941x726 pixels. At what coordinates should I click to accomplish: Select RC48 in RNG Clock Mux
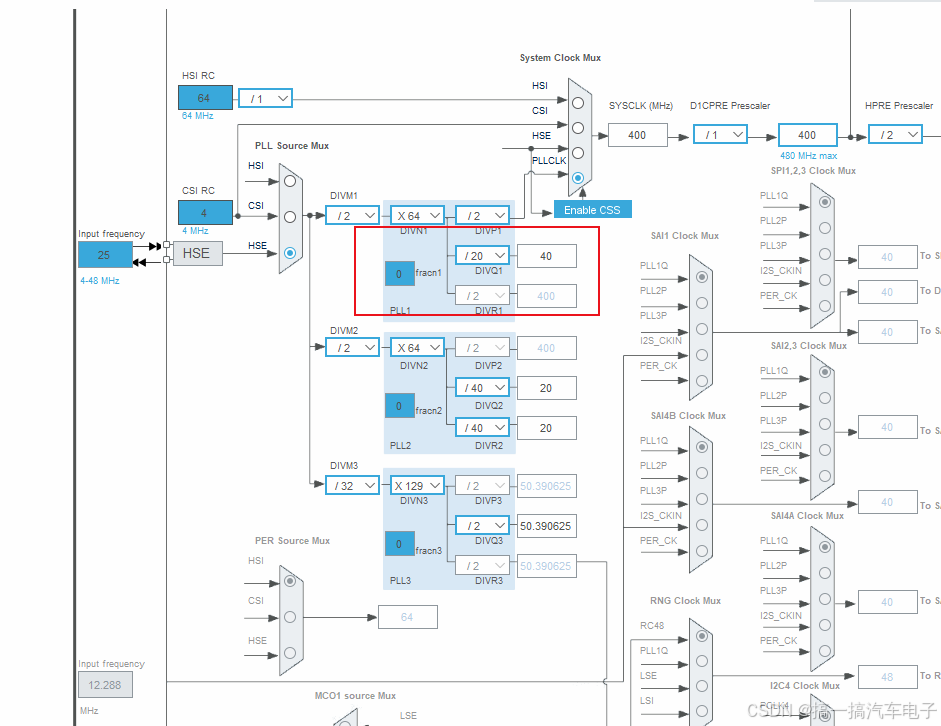click(x=702, y=636)
